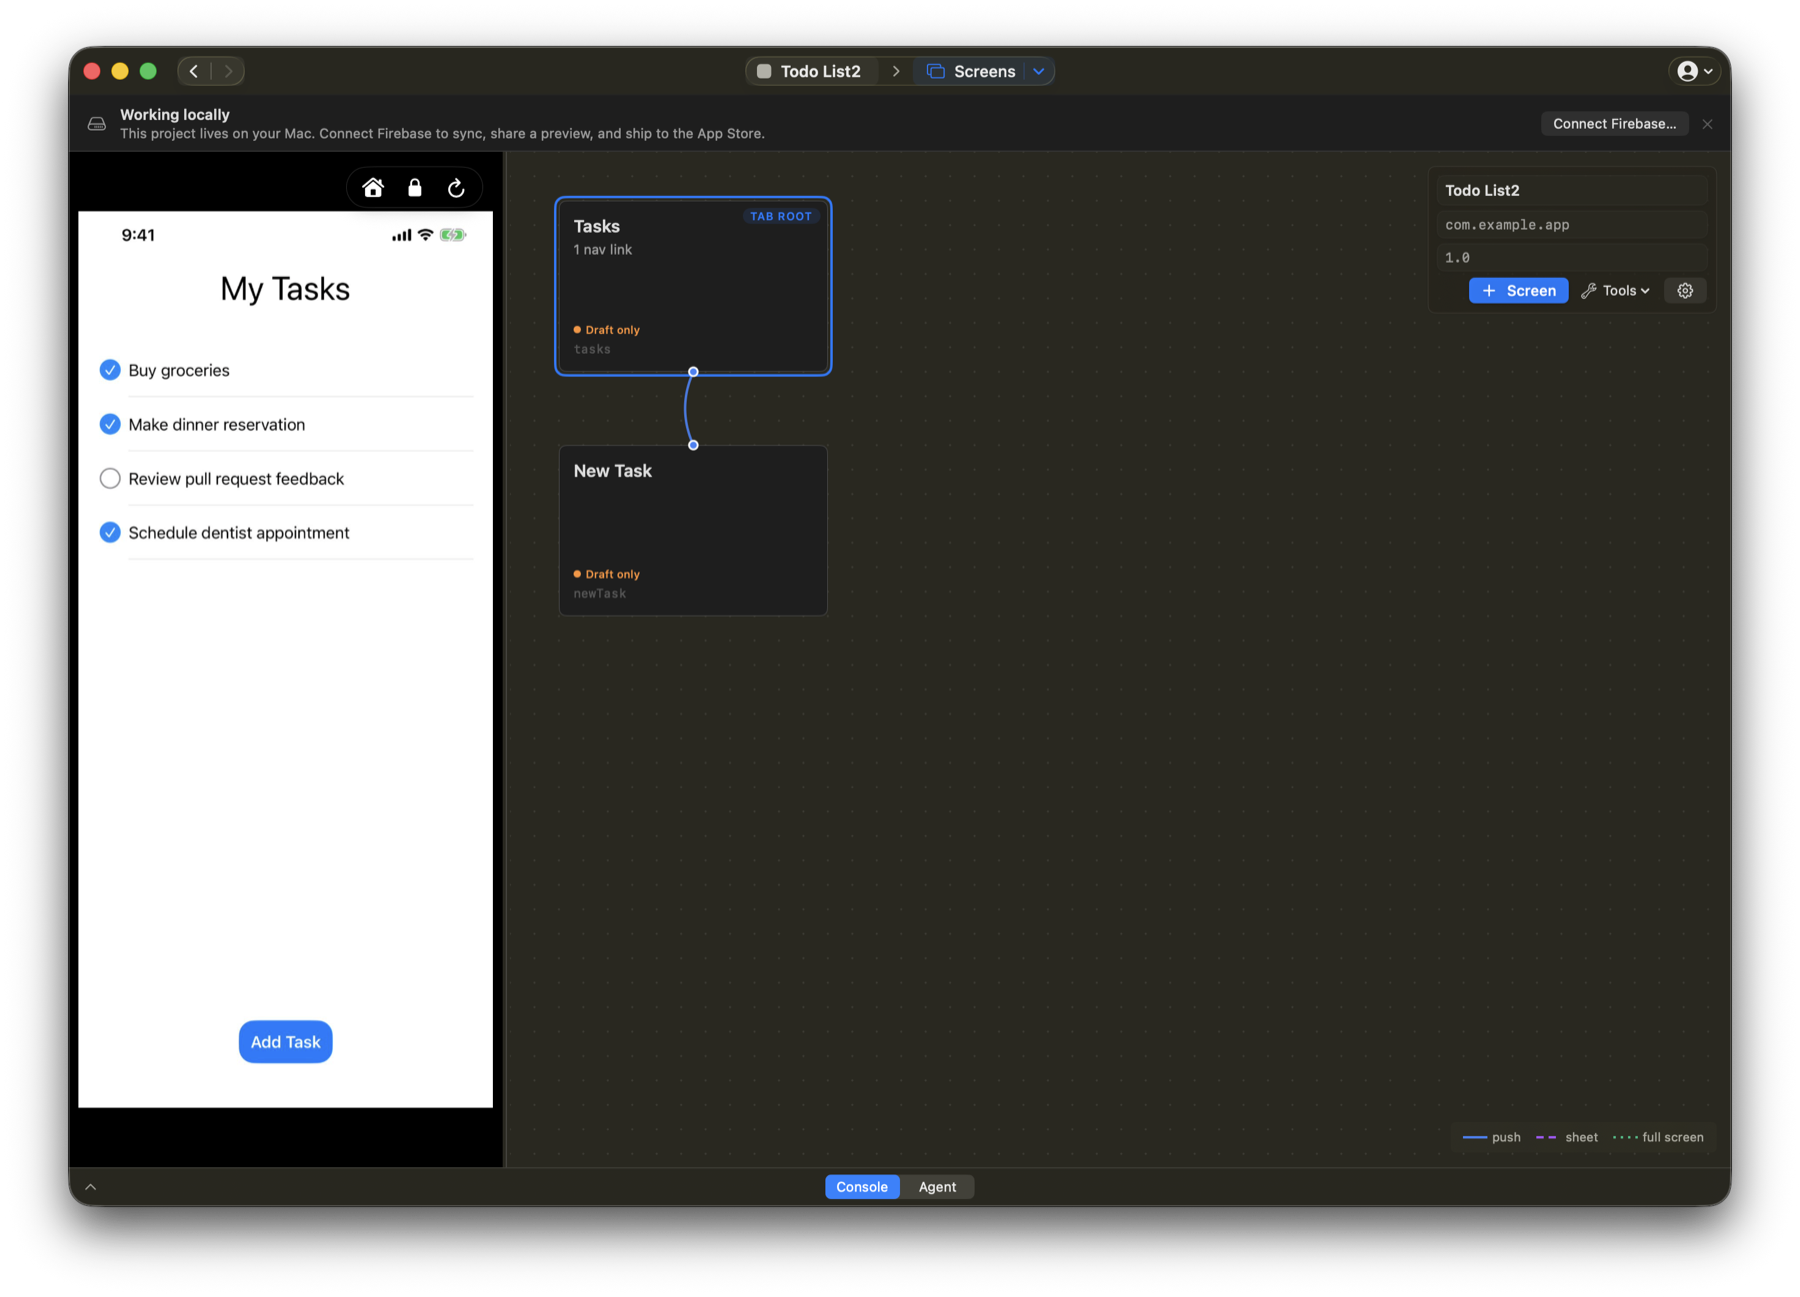Click the full screen legend entry
Viewport: 1800px width, 1297px height.
(1658, 1137)
